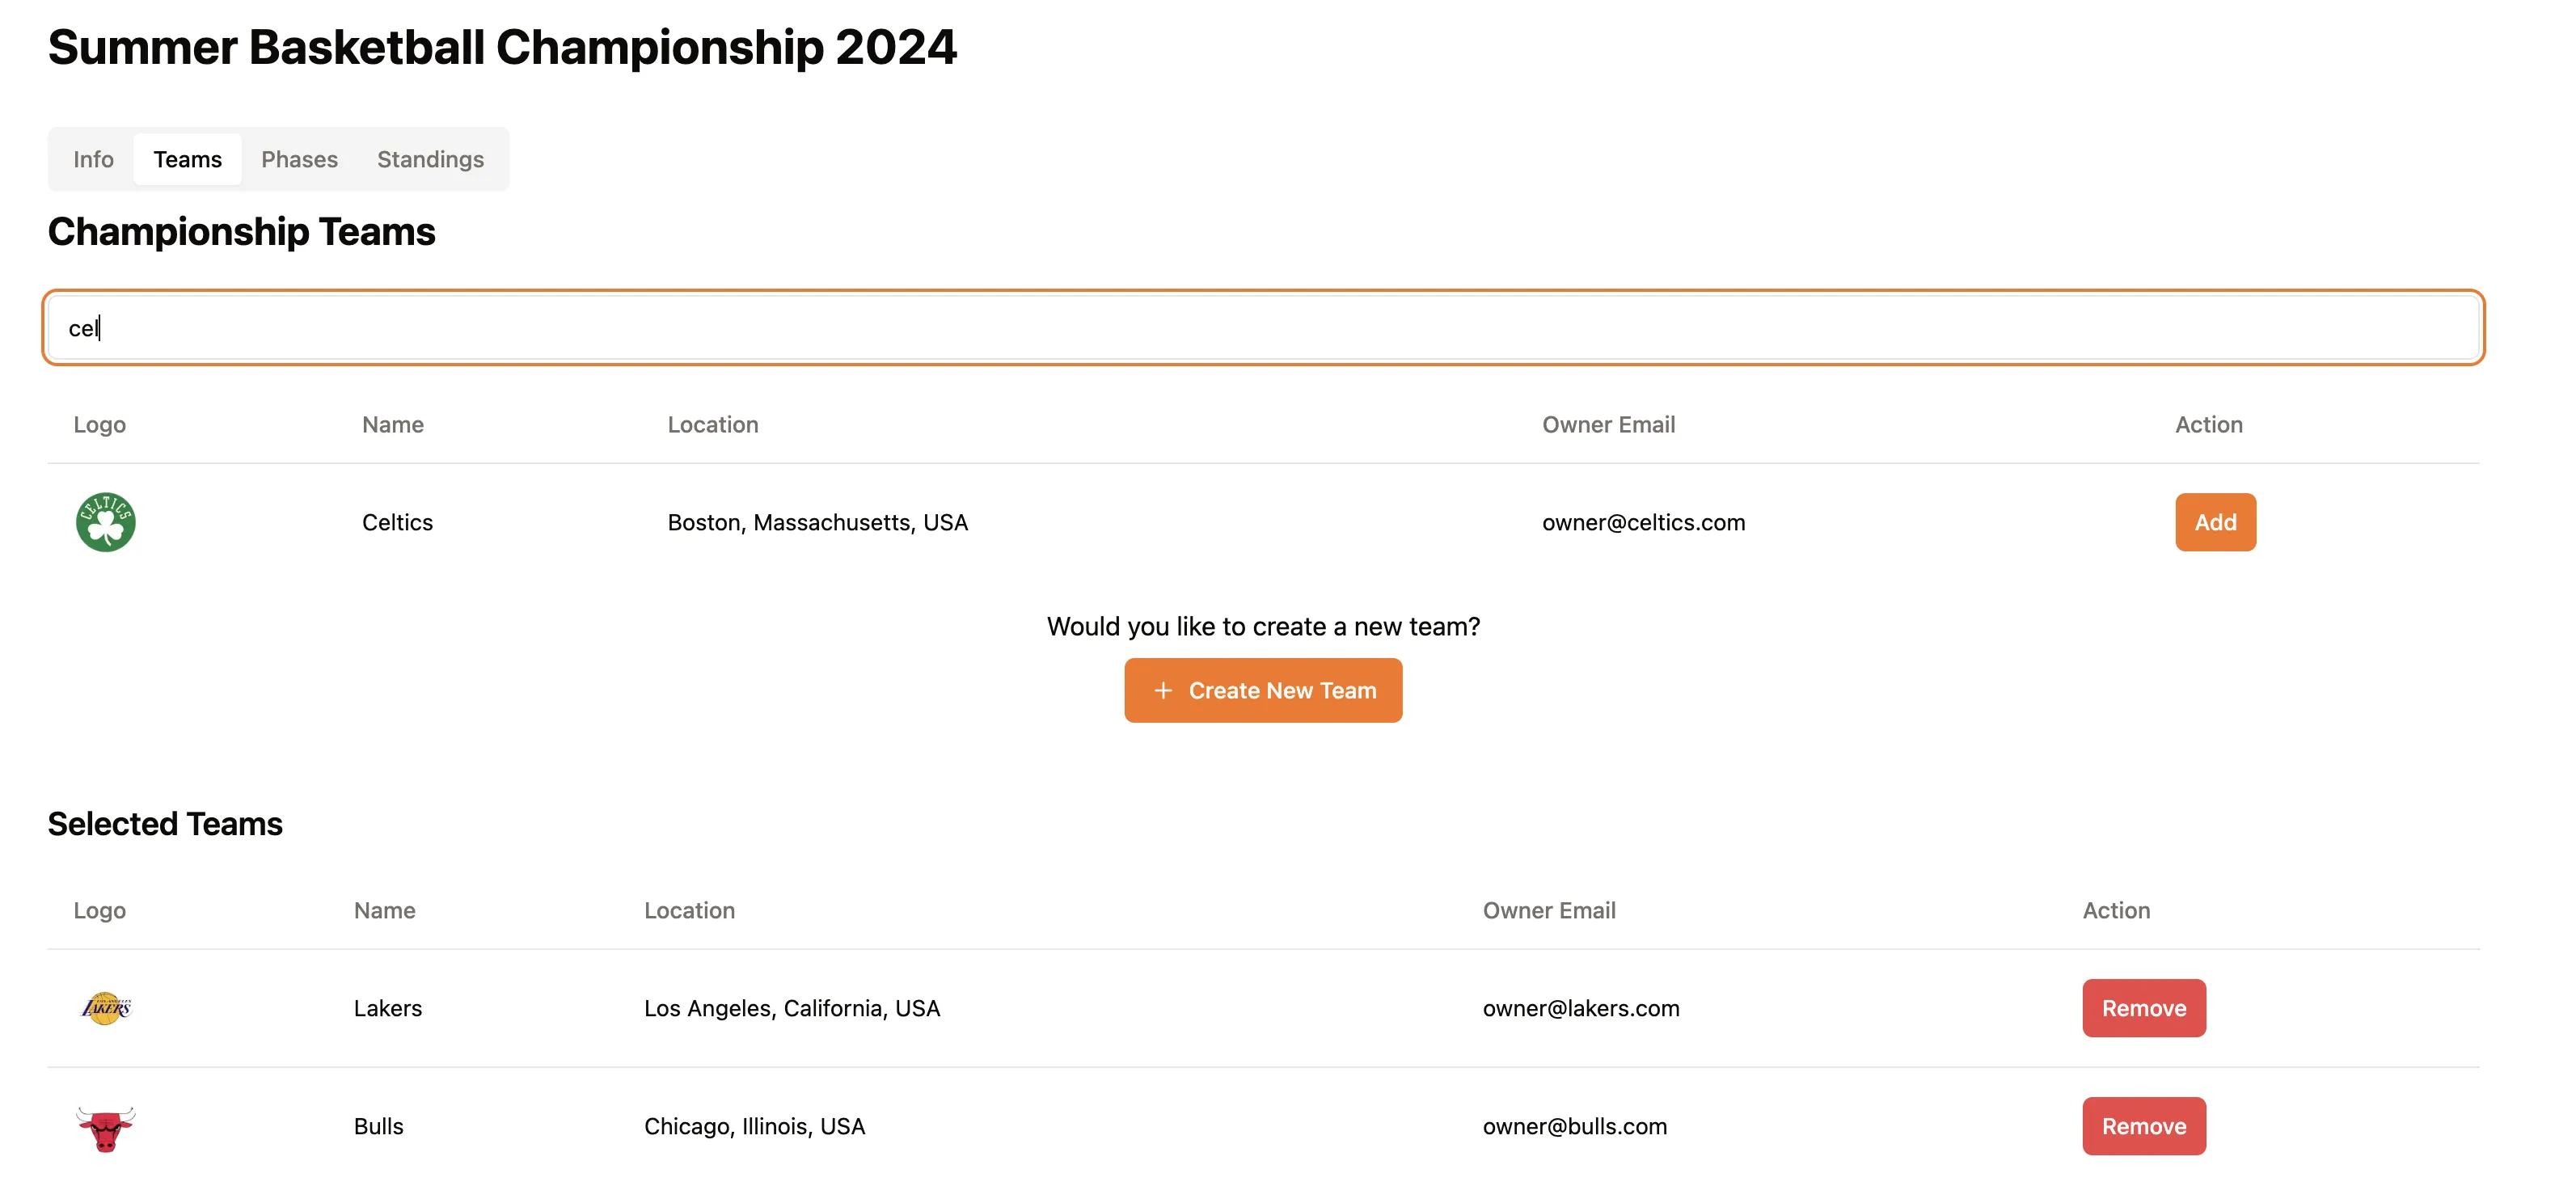This screenshot has width=2576, height=1203.
Task: Select the Lakers name in Selected Teams
Action: point(388,1008)
